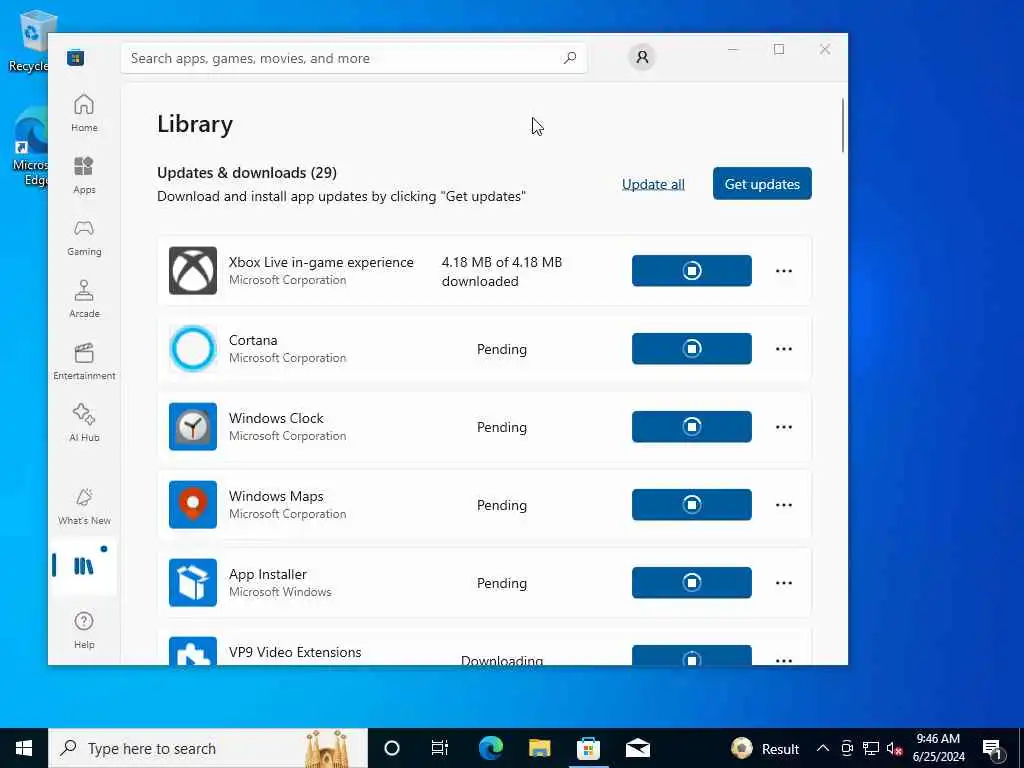Go to Apps section in sidebar
The height and width of the screenshot is (768, 1024).
pyautogui.click(x=84, y=175)
